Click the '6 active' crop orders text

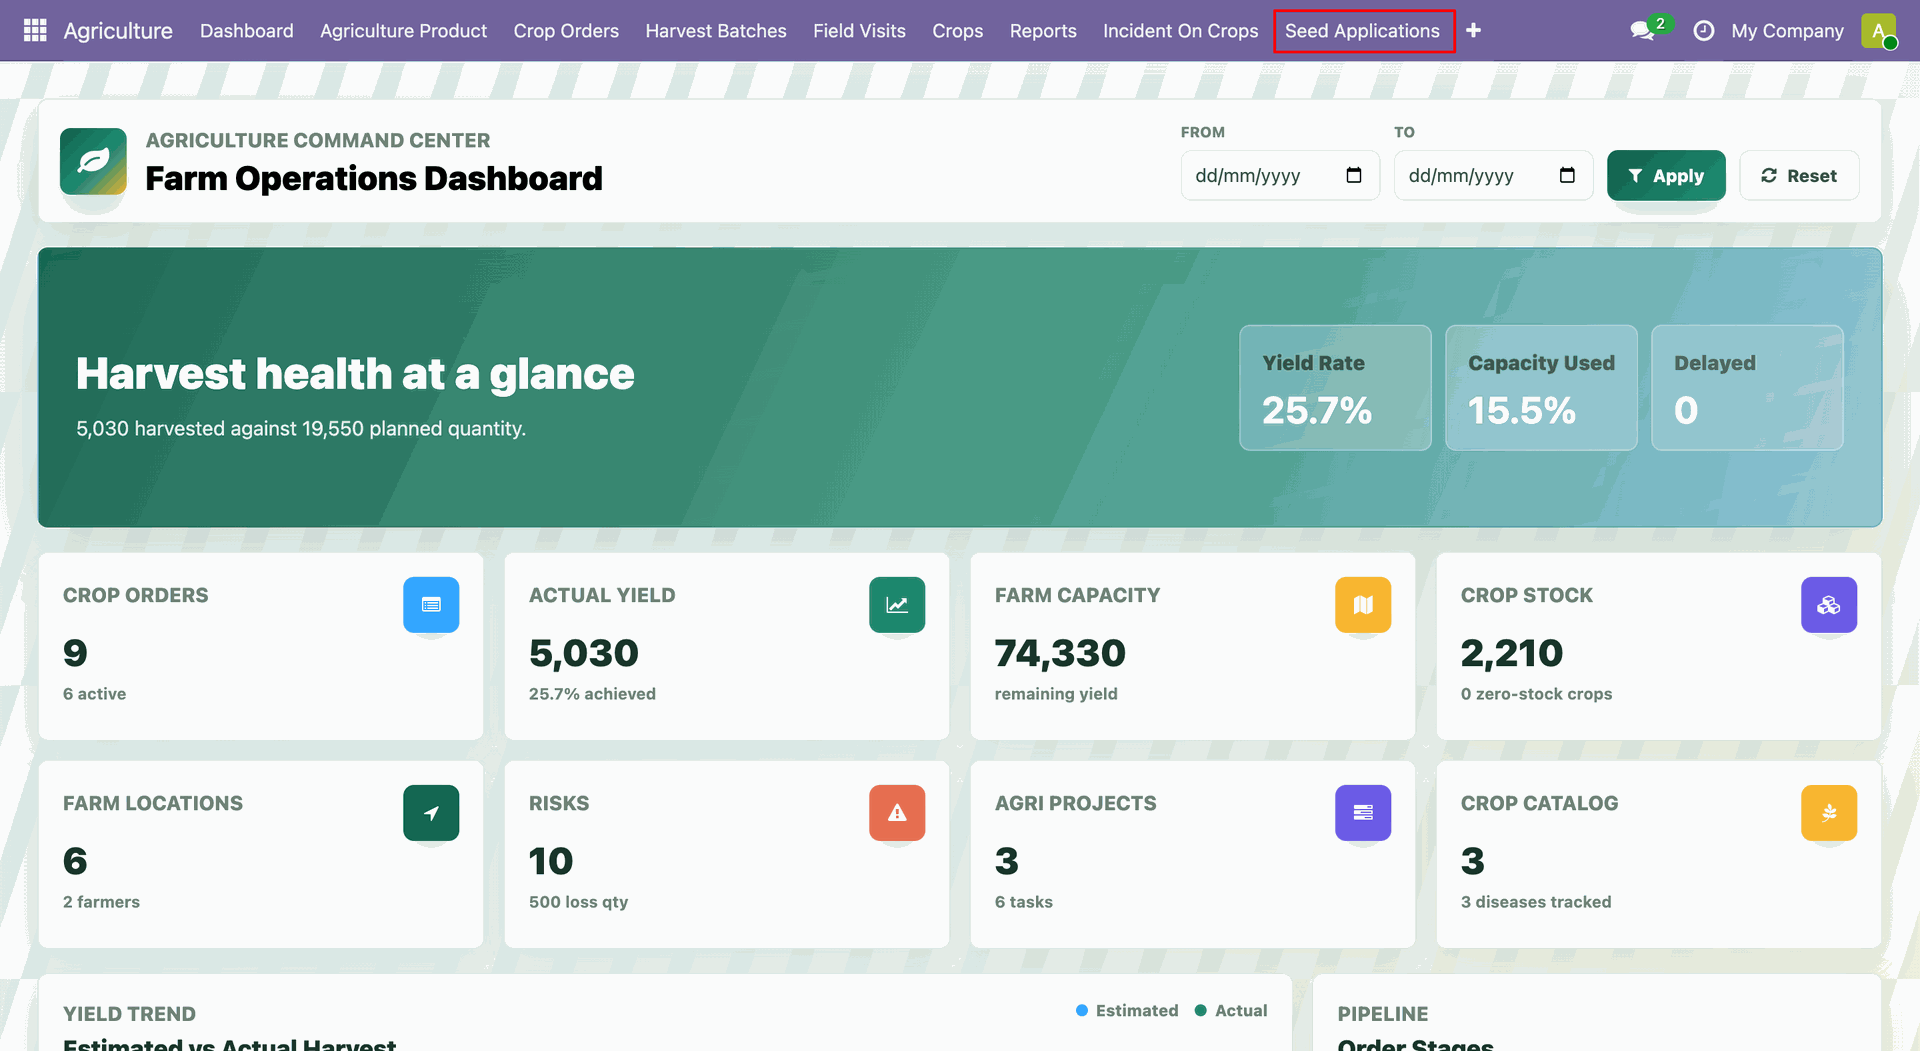(95, 694)
